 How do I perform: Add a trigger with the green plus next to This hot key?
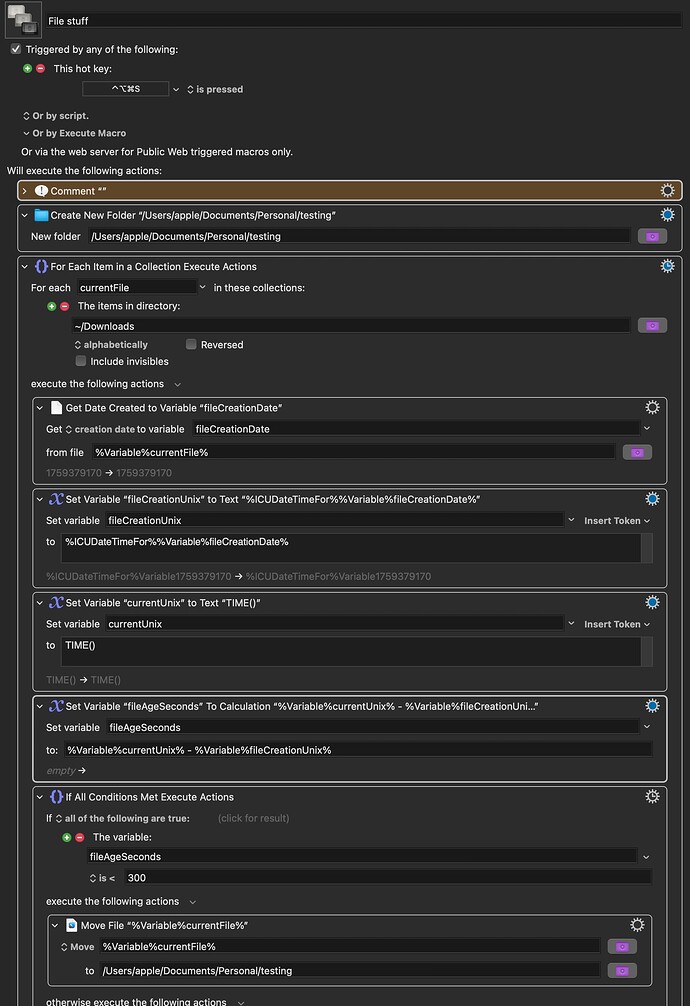coord(28,69)
